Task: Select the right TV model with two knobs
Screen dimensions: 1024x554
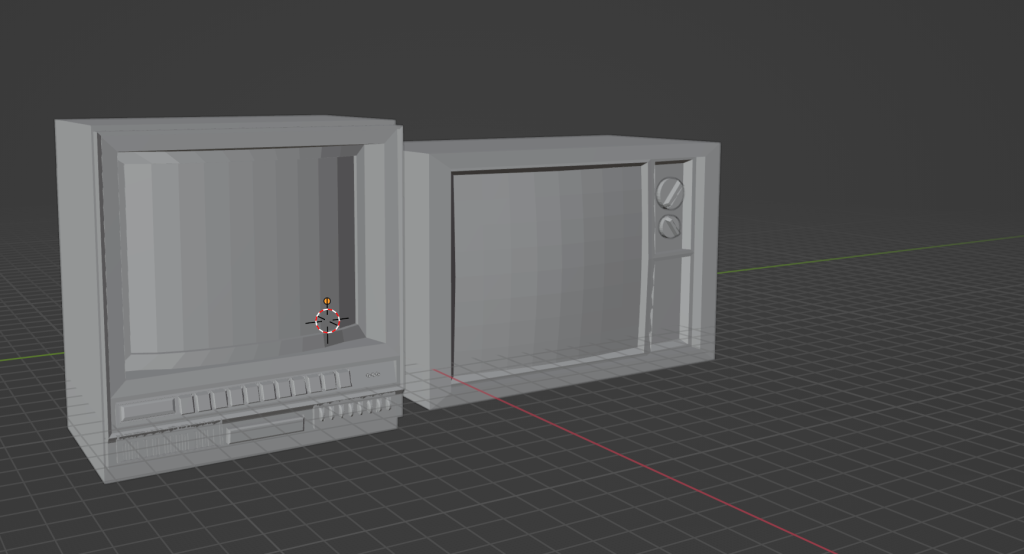Action: coord(562,271)
